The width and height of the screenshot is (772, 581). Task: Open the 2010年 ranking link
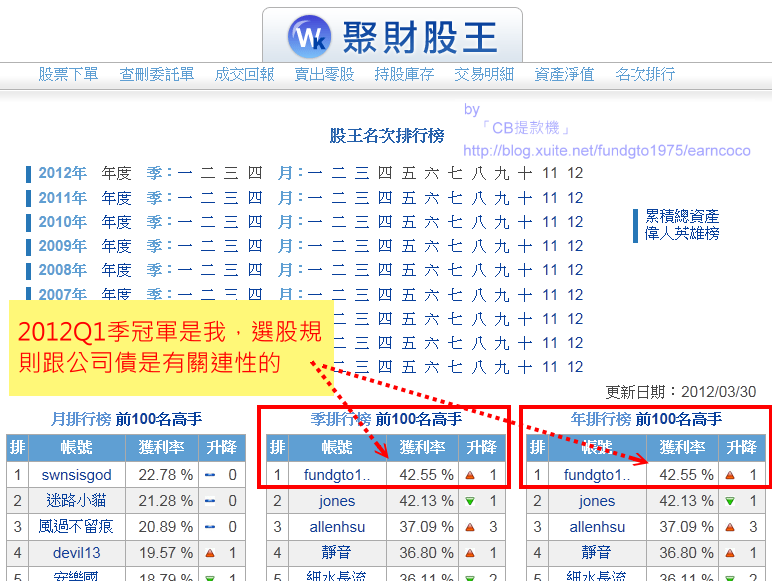pos(63,222)
